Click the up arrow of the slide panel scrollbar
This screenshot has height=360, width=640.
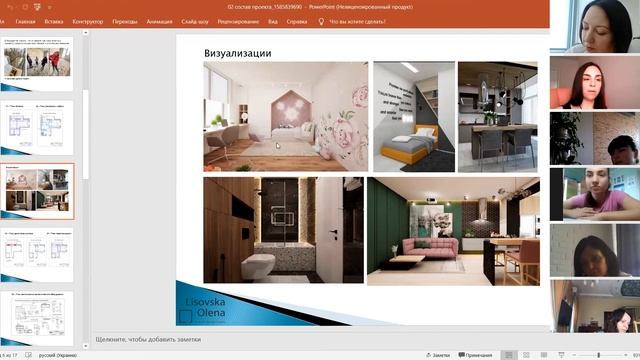click(x=85, y=33)
